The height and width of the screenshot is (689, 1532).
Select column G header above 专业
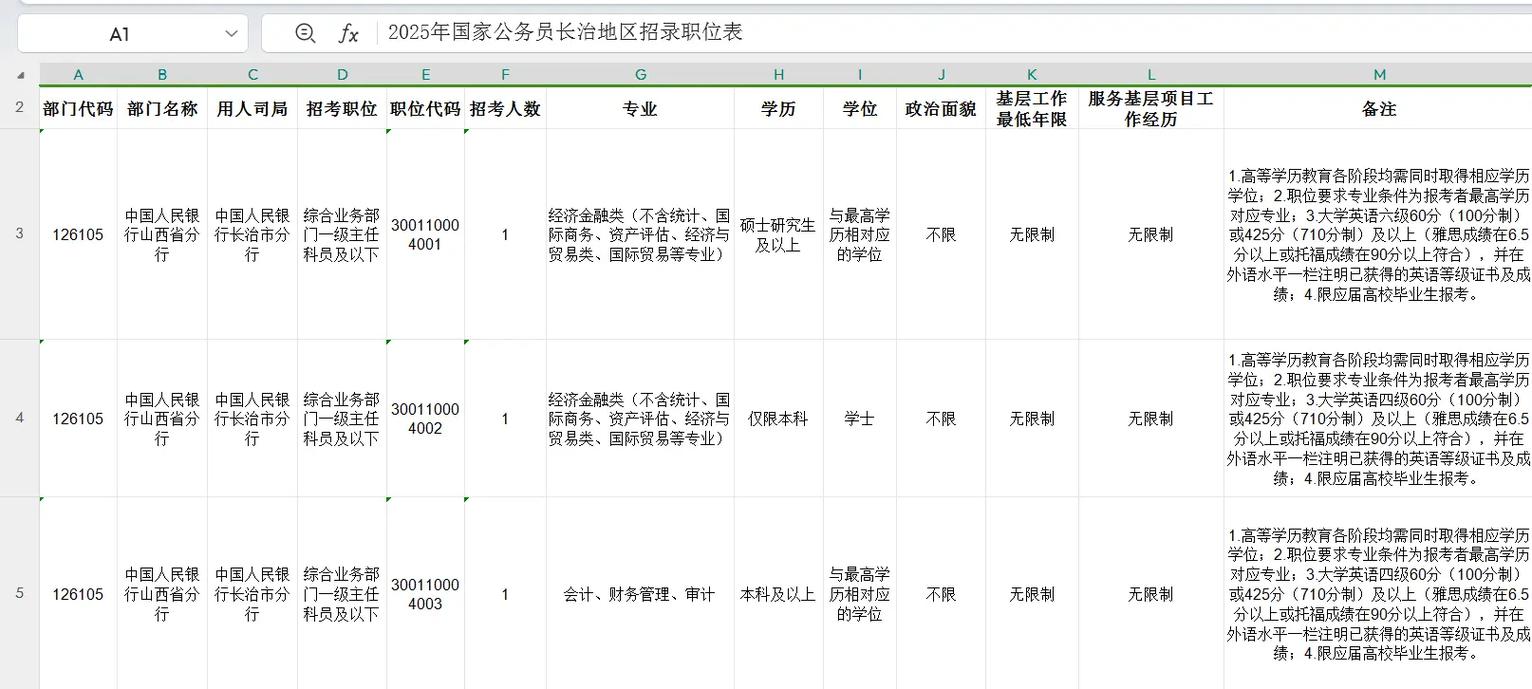click(640, 73)
